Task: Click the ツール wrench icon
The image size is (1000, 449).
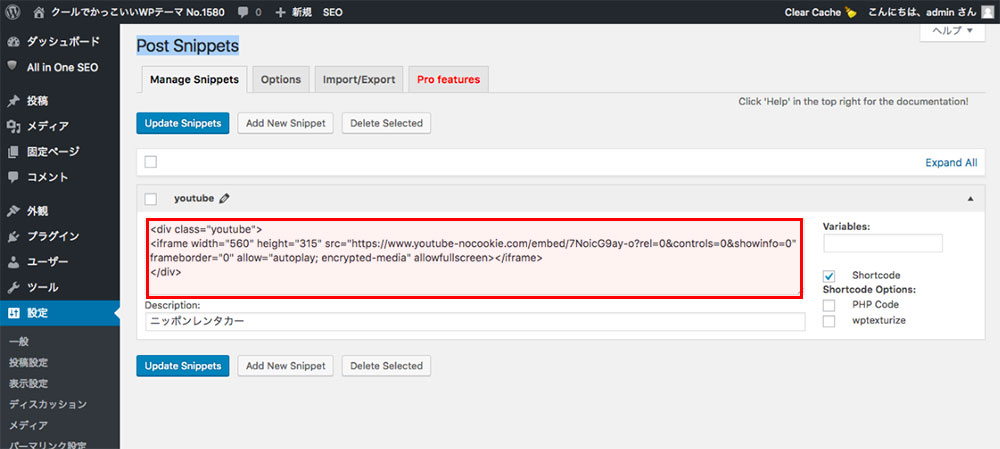Action: [x=13, y=288]
